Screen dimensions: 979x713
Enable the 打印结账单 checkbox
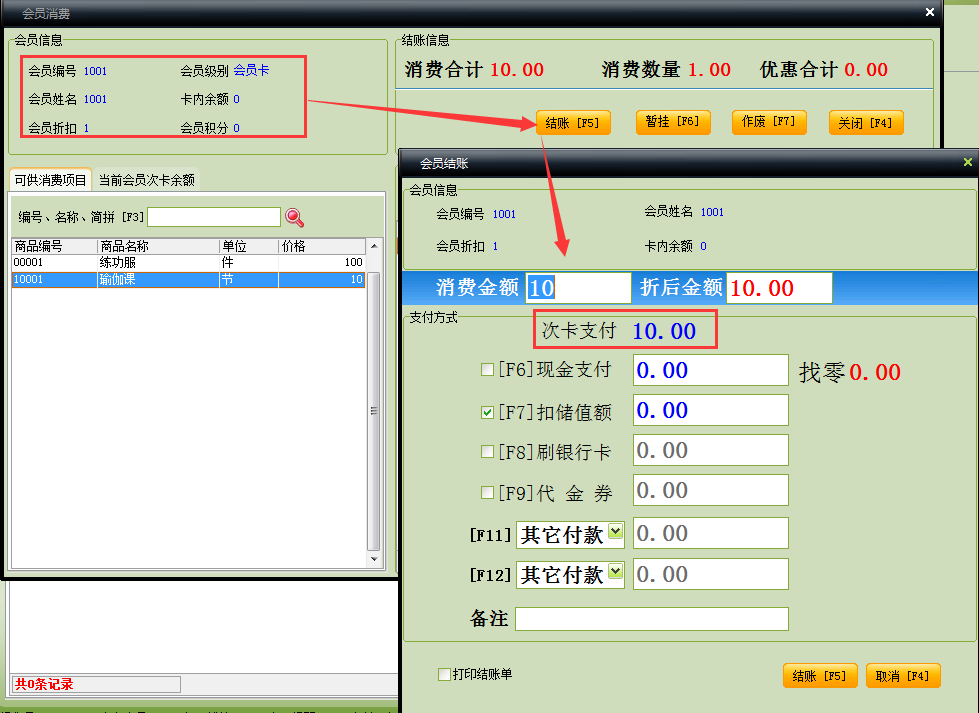pos(444,674)
